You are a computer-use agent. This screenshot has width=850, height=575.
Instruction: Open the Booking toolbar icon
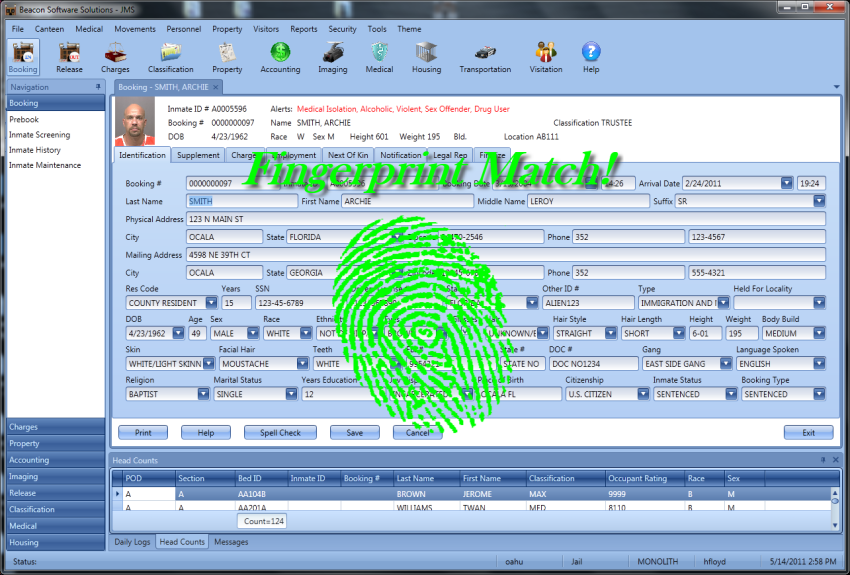point(22,56)
